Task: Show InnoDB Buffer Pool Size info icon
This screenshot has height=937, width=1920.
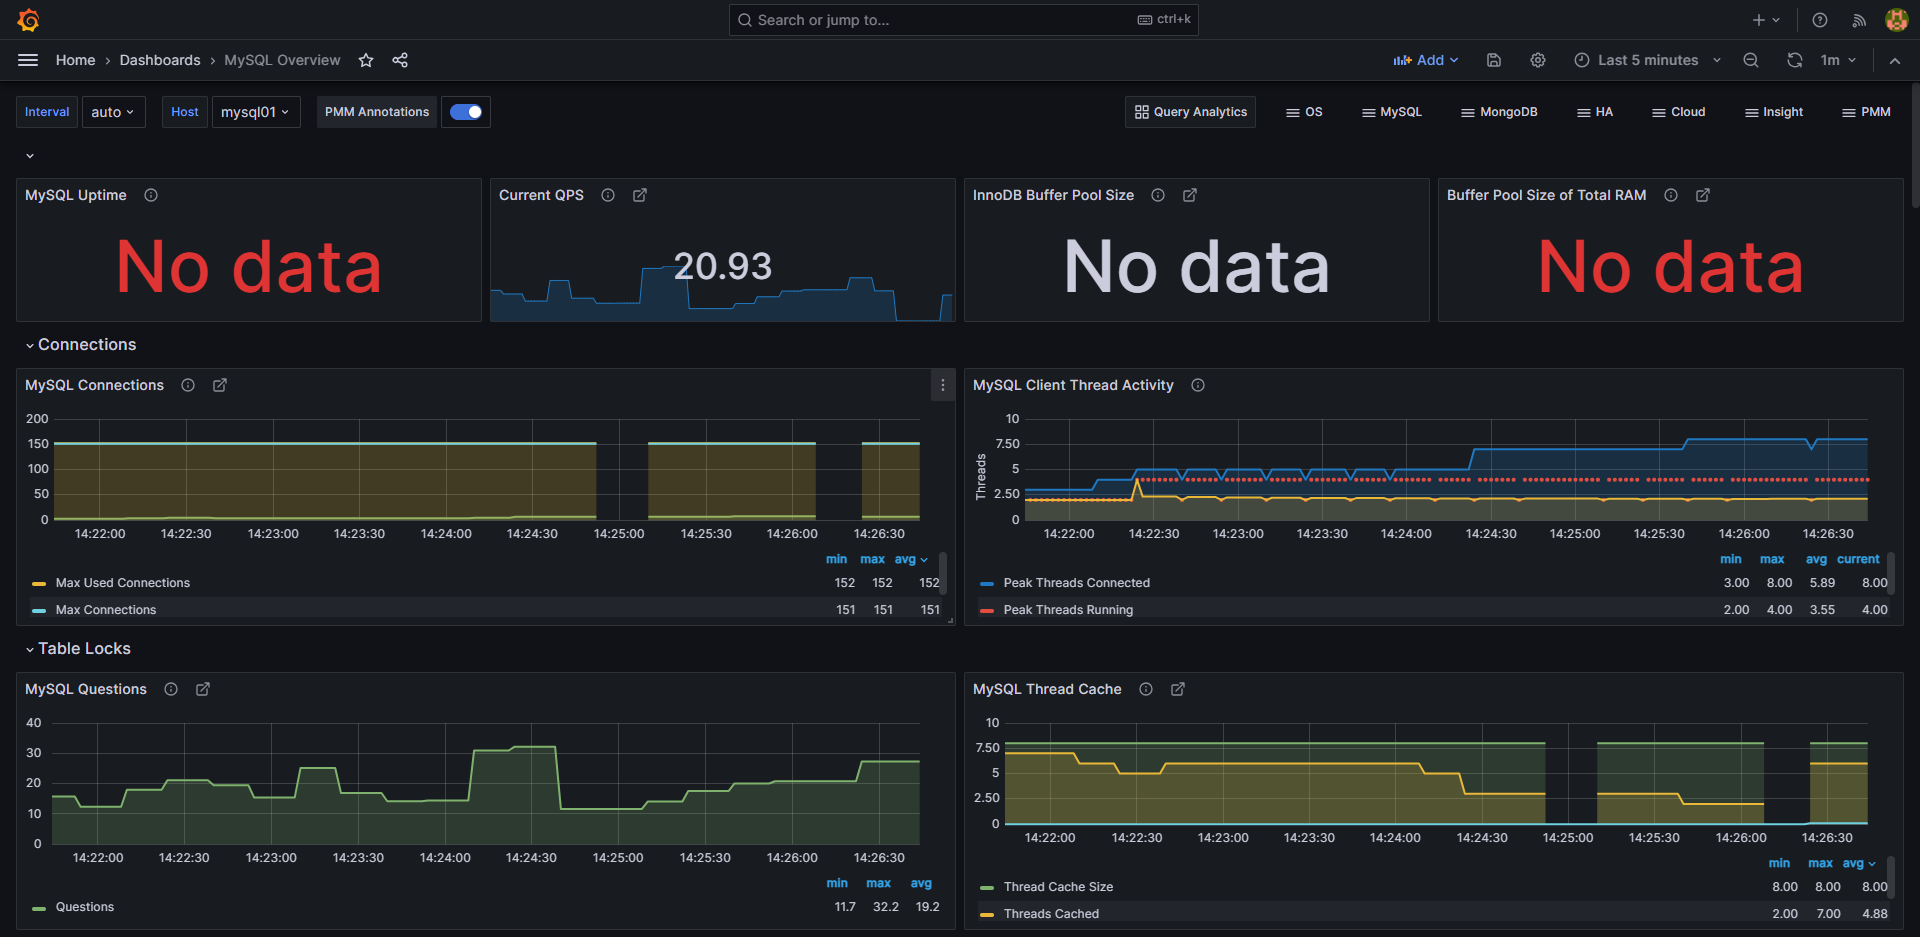Action: pyautogui.click(x=1158, y=195)
